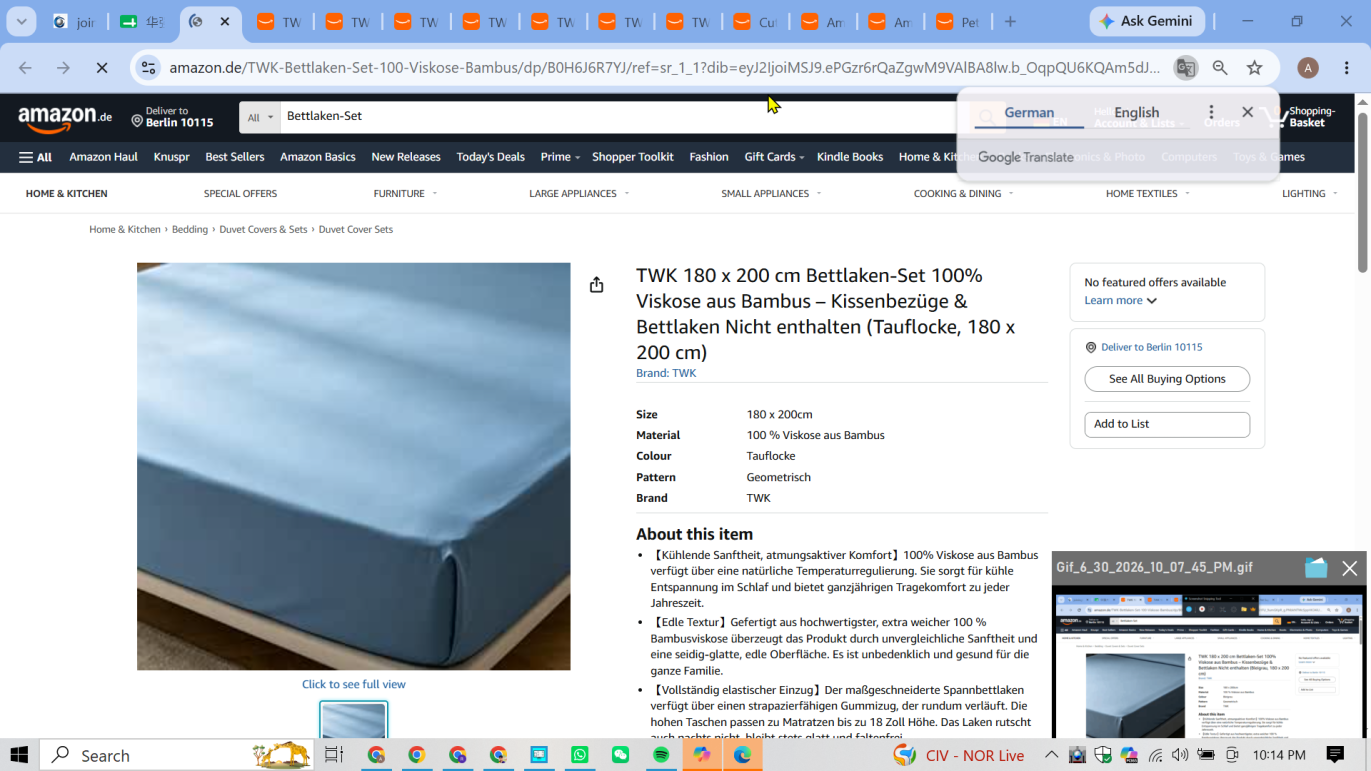Open folder for the saved GIF file

coord(1316,568)
